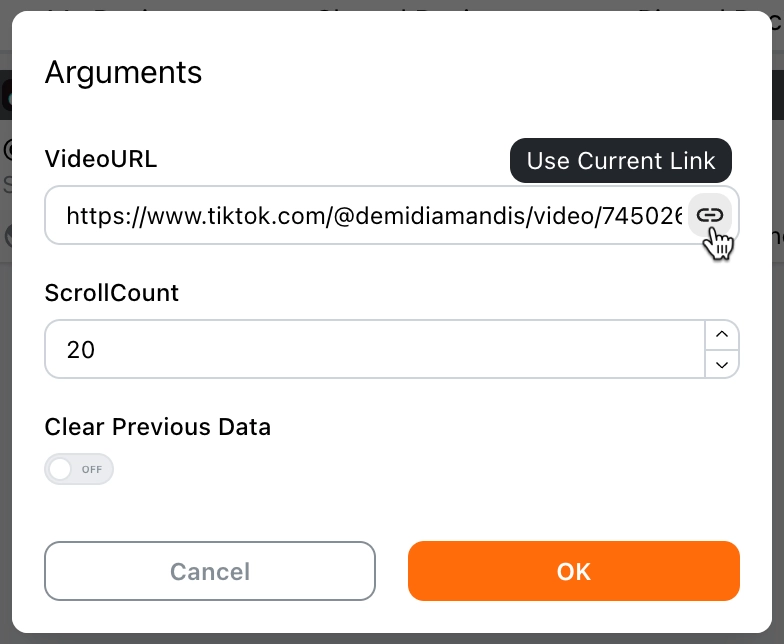Viewport: 784px width, 644px height.
Task: Click the Use Current Link chain icon
Action: click(x=710, y=215)
